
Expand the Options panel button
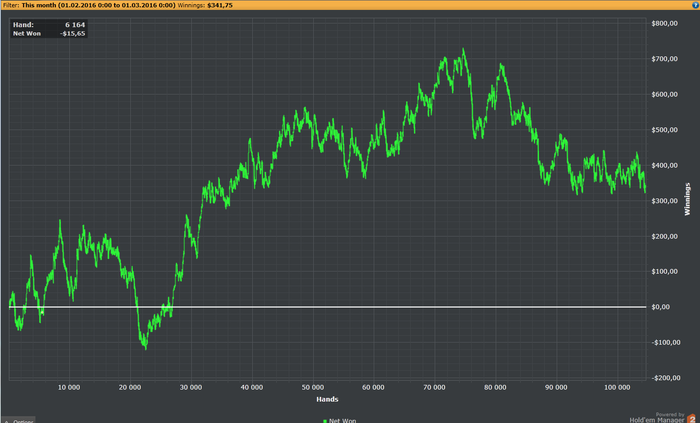click(18, 420)
